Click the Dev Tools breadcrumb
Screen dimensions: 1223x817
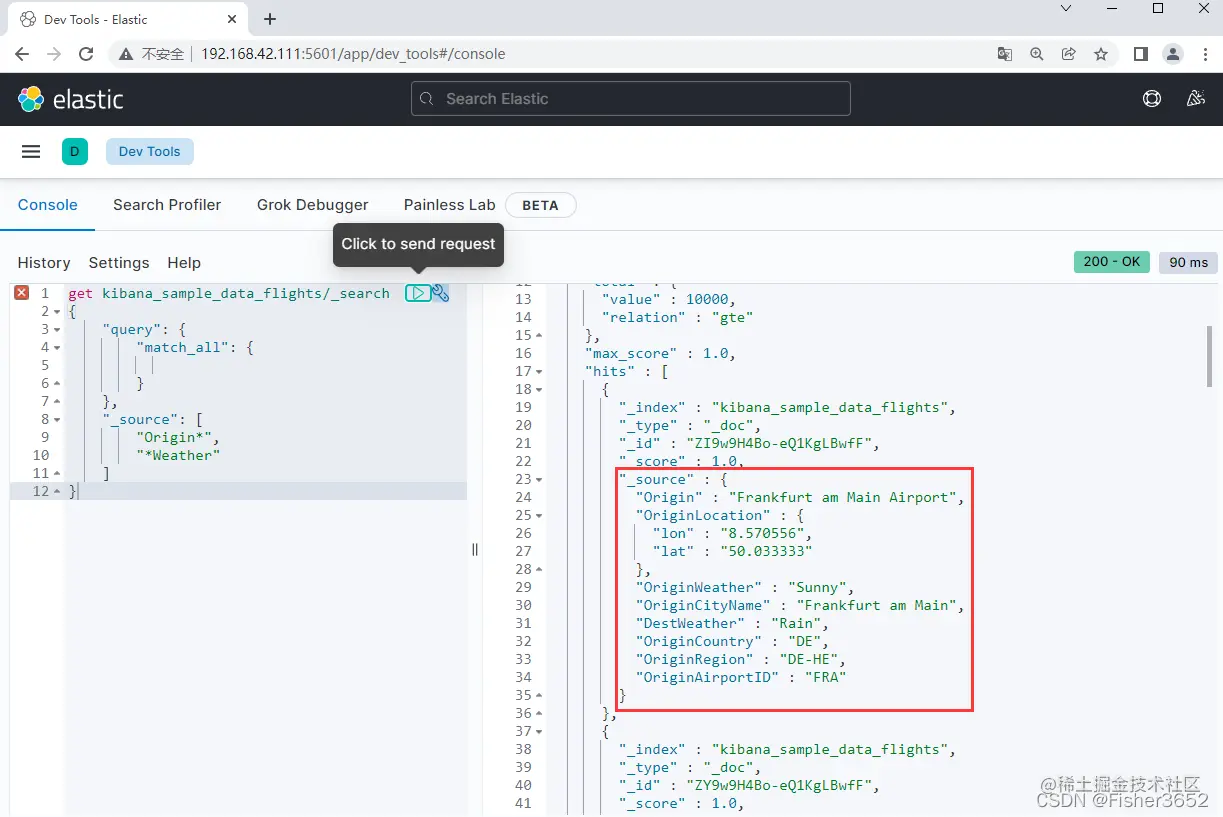click(150, 151)
